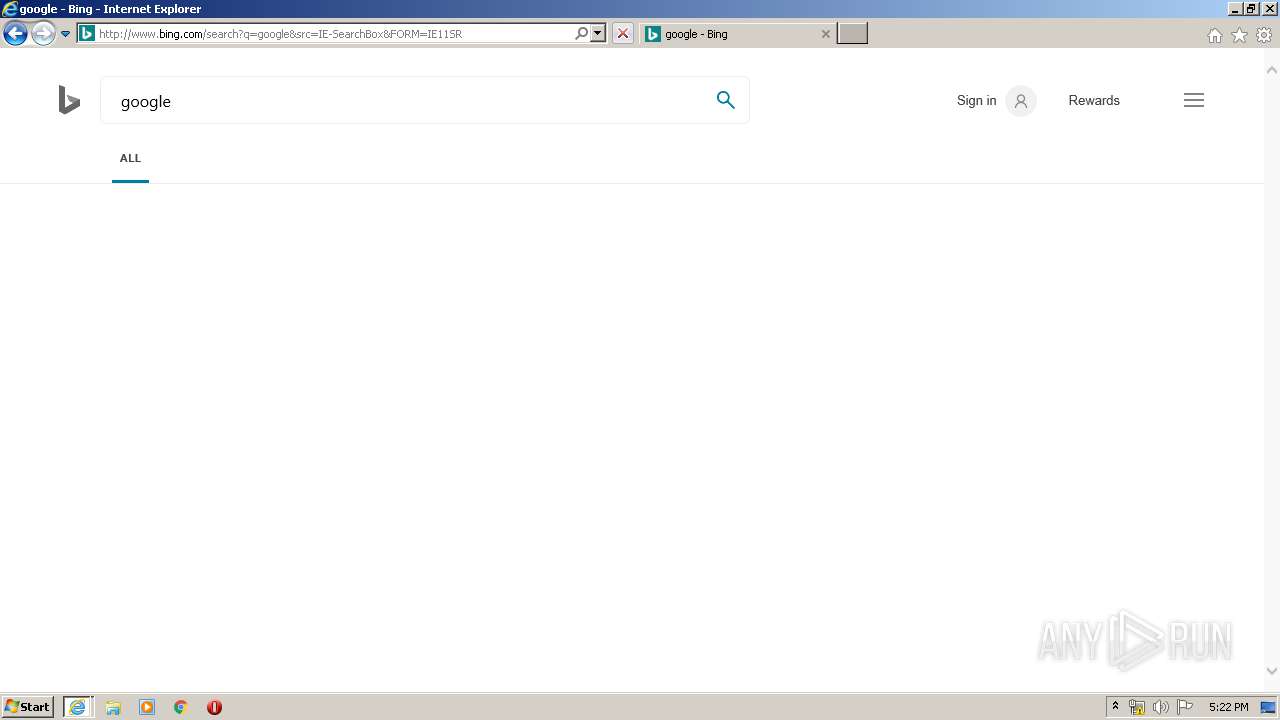This screenshot has height=720, width=1280.
Task: Open a new blank tab
Action: tap(852, 34)
